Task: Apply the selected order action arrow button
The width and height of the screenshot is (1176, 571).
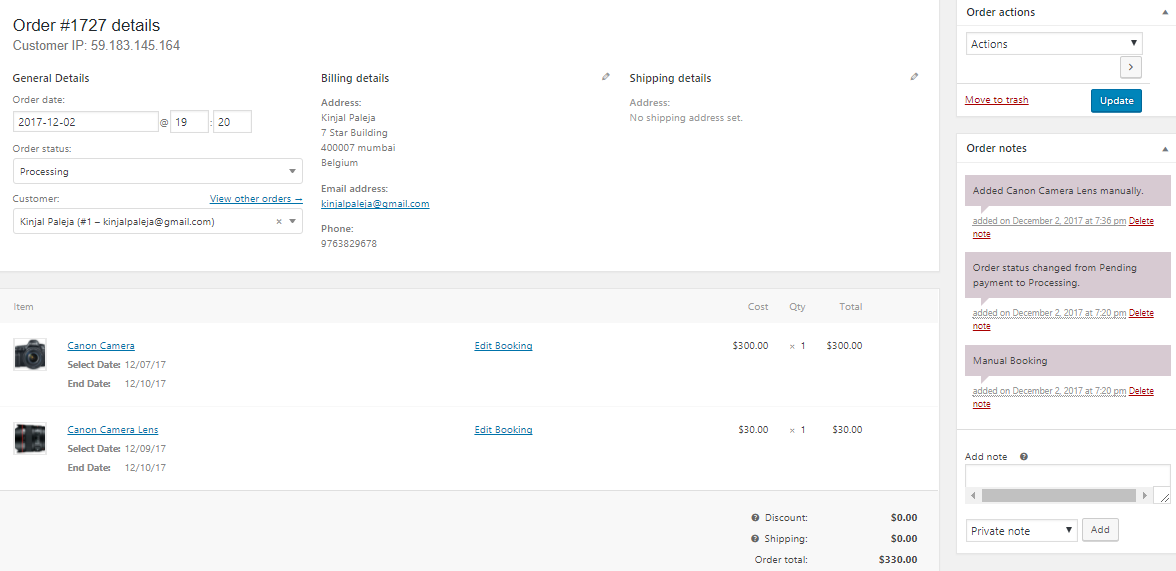Action: [1130, 67]
